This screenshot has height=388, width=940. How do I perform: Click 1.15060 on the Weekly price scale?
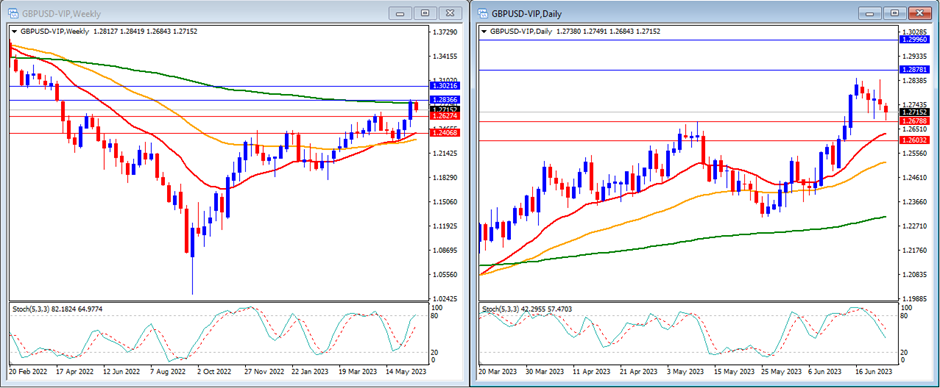(445, 202)
